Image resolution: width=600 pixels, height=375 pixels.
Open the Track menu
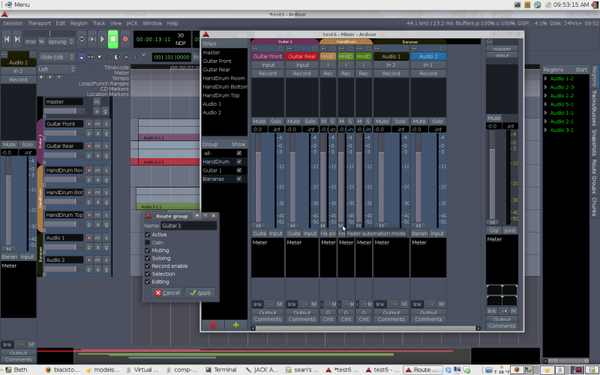99,23
